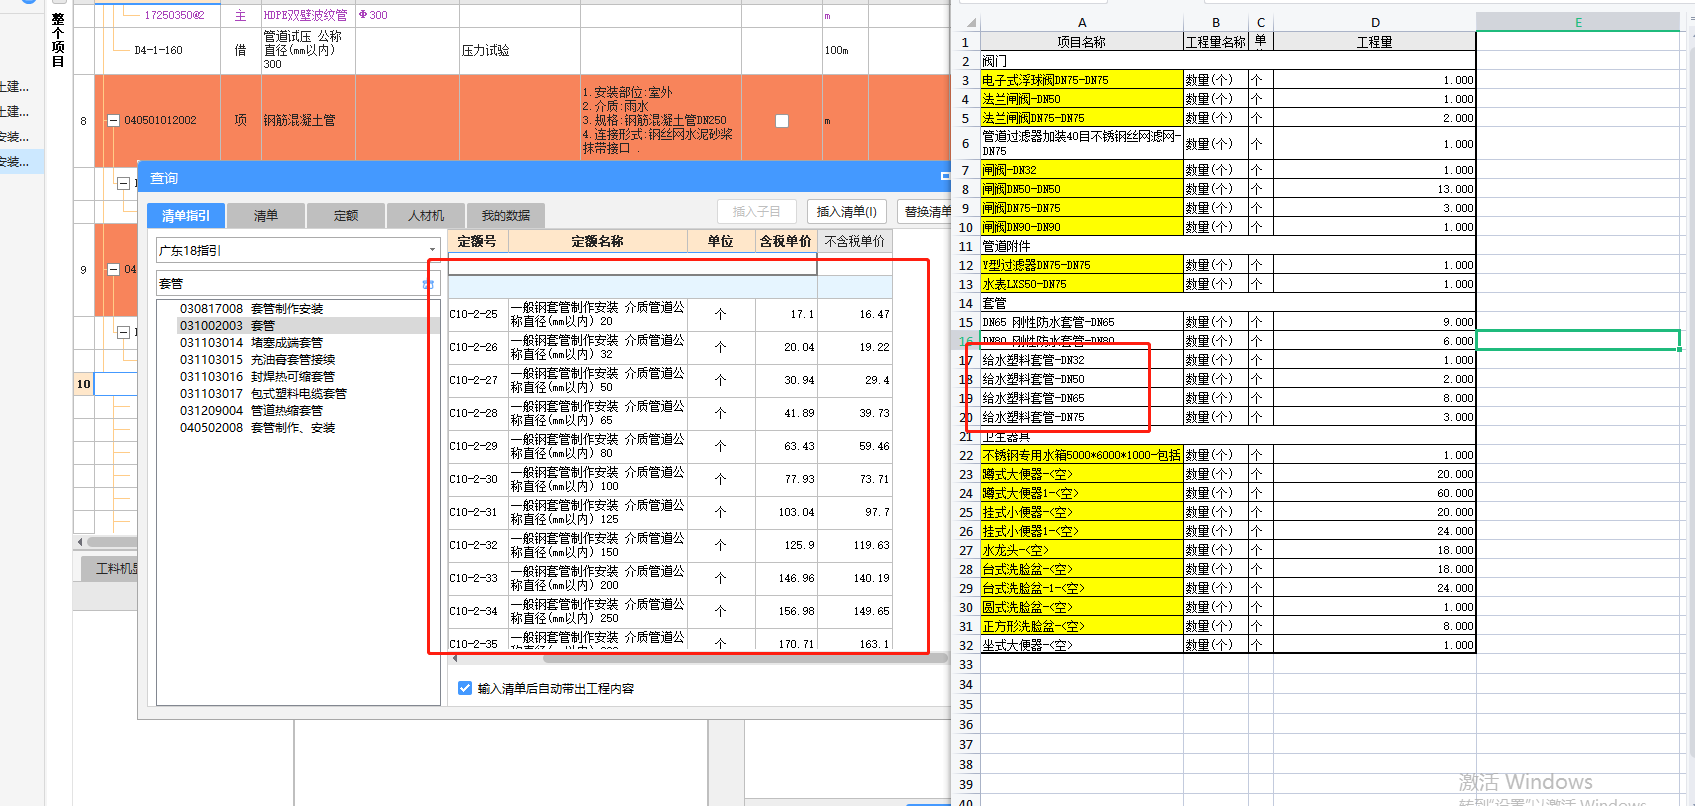Select Excel cell 正方形洗脸盆-<空>
Viewport: 1695px width, 806px height.
pyautogui.click(x=1082, y=626)
